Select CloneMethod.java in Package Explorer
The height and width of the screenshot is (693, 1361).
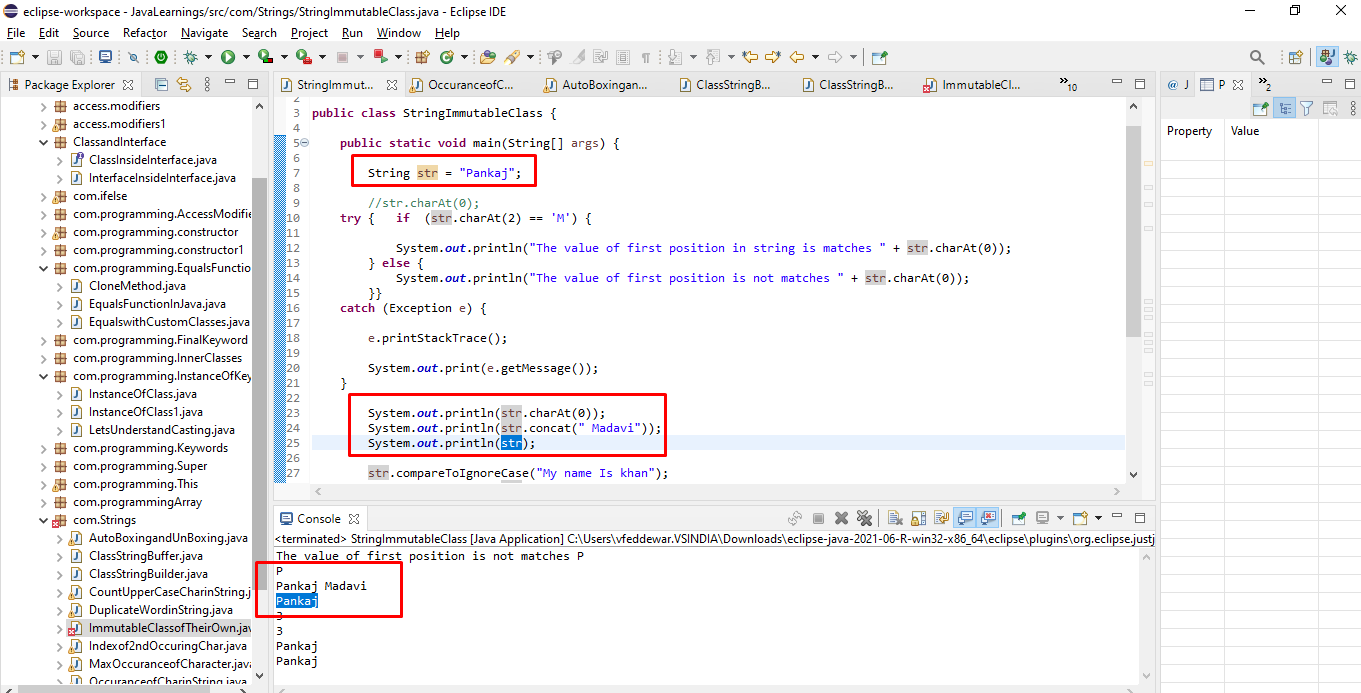click(x=137, y=286)
